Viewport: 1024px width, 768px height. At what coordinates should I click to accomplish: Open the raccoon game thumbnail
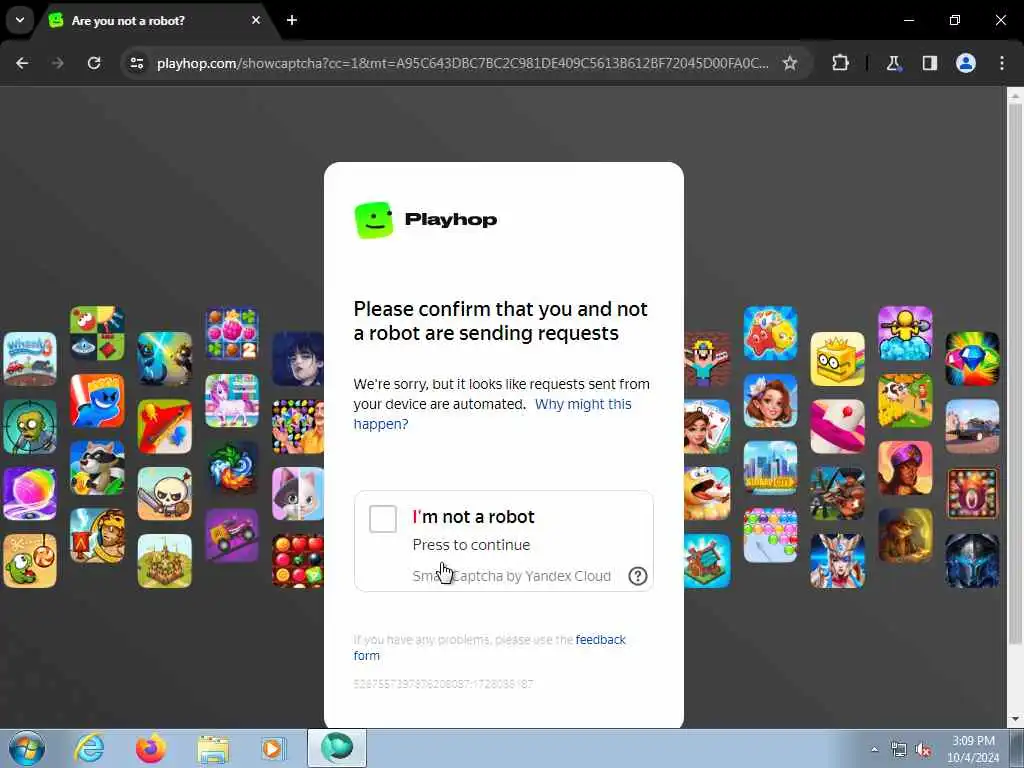(97, 467)
